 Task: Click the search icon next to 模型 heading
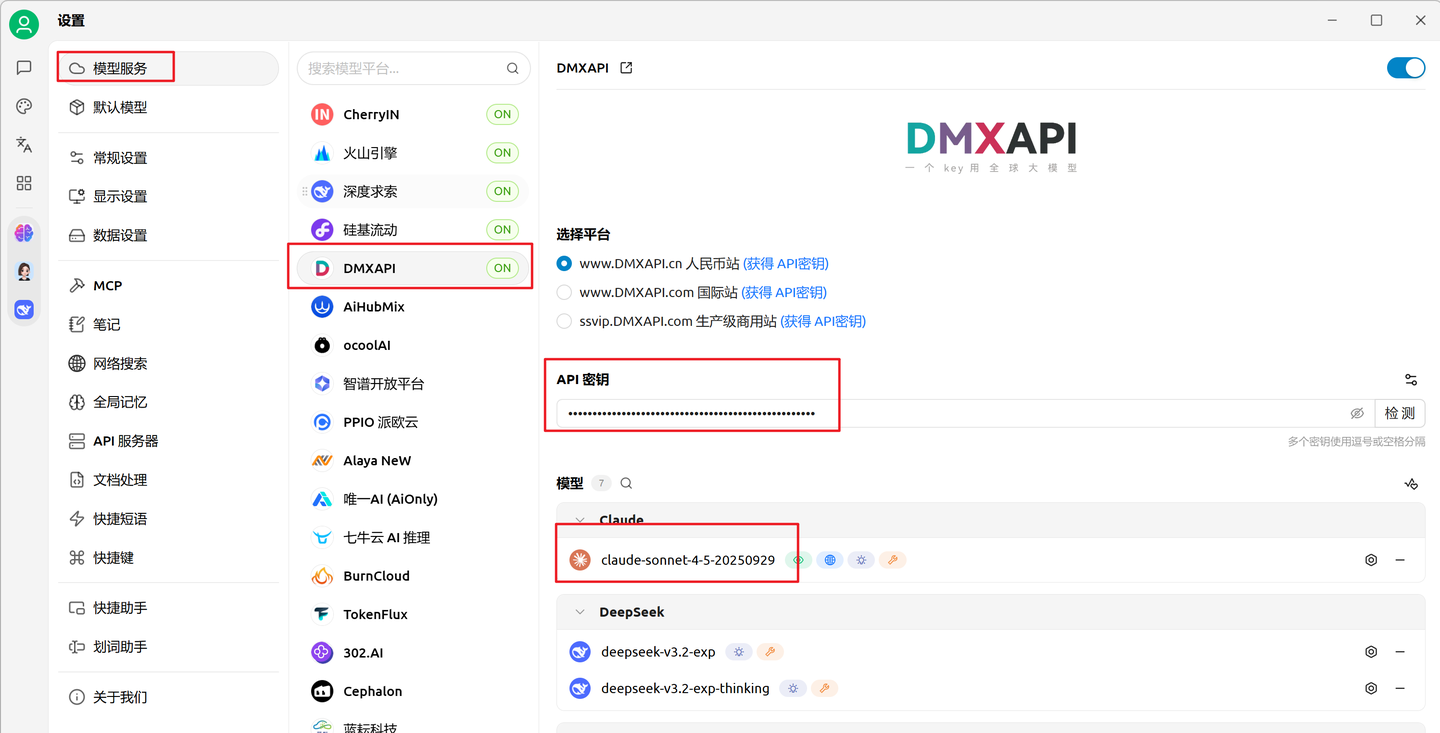pyautogui.click(x=626, y=483)
